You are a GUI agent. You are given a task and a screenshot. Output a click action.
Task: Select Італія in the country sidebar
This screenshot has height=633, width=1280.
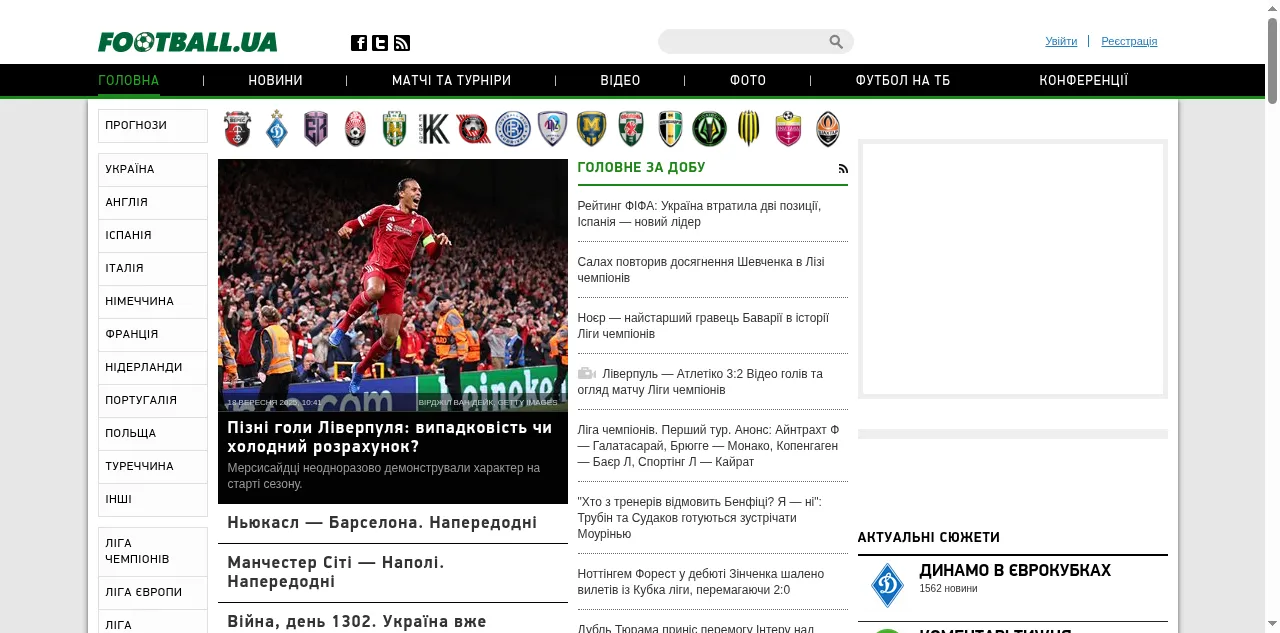(x=153, y=269)
